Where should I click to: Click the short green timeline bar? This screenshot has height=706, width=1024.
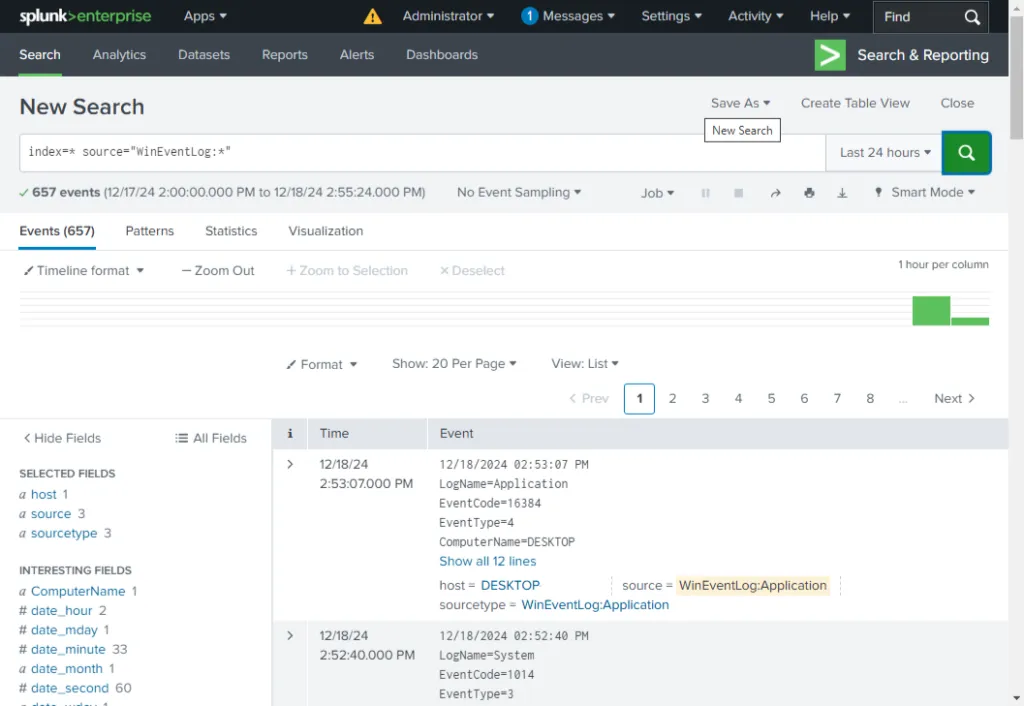coord(970,321)
